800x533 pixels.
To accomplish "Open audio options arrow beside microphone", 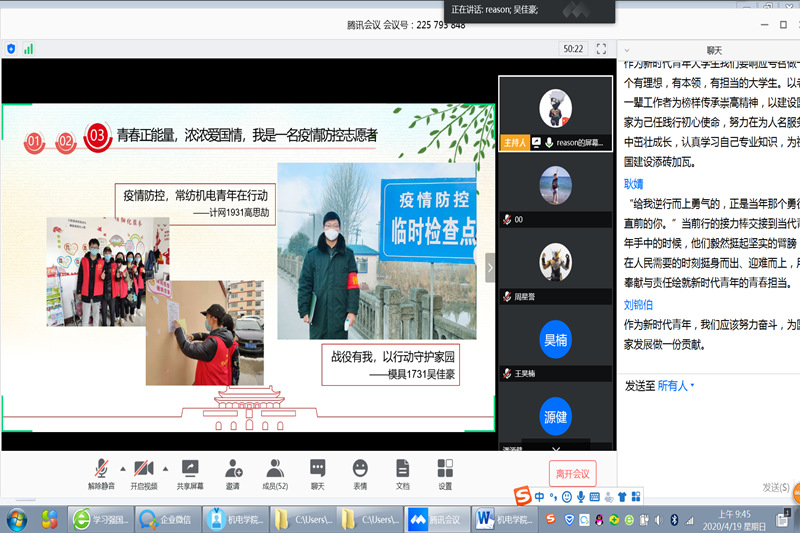I will click(123, 468).
